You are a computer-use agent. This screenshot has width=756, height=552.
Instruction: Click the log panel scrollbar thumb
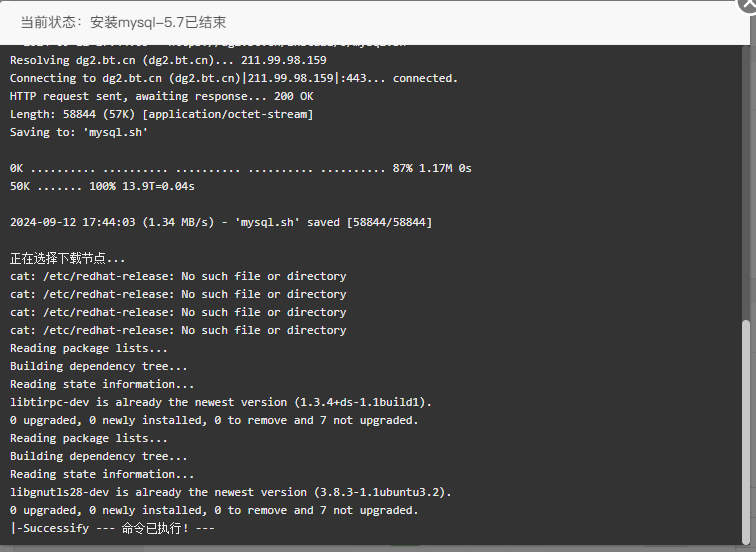coord(746,431)
